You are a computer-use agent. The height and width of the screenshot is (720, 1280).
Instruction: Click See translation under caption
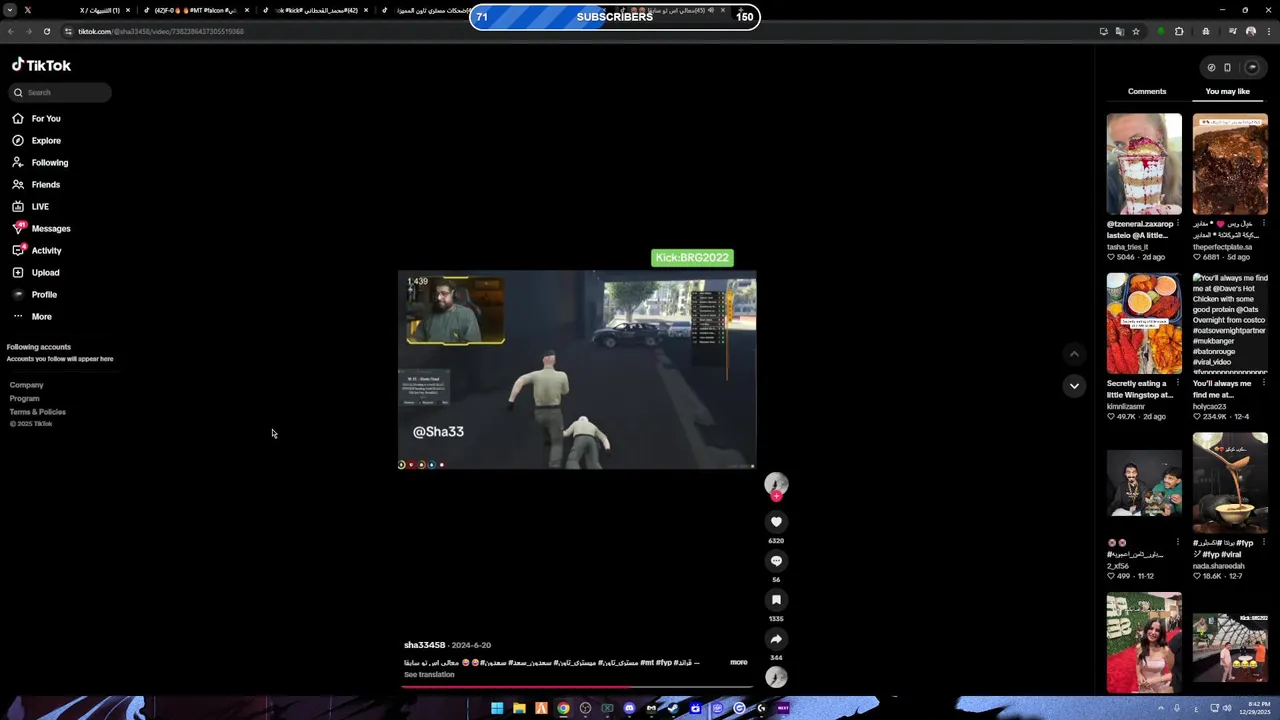[429, 674]
